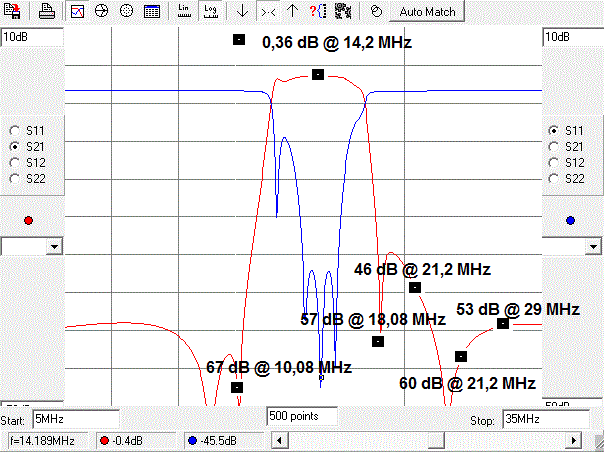Click the blue trace color dot

(x=570, y=221)
